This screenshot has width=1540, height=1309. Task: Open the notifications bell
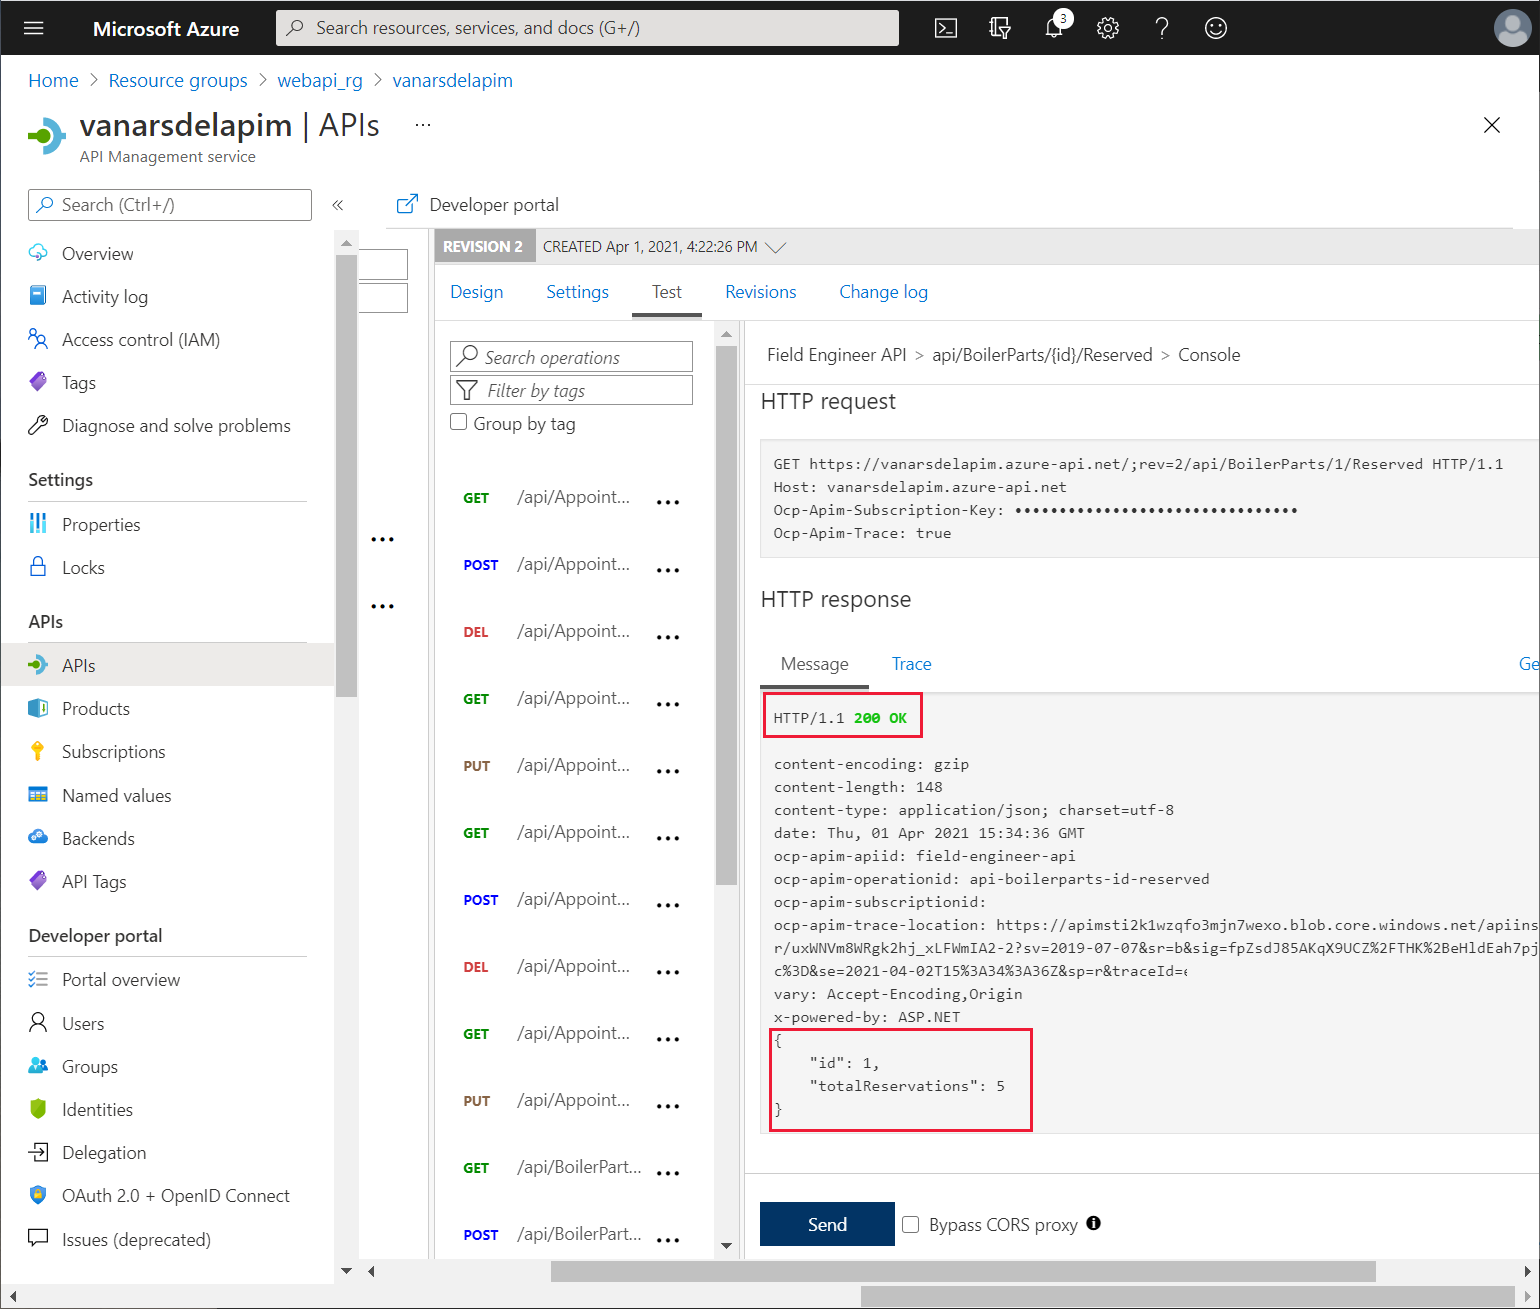tap(1054, 28)
